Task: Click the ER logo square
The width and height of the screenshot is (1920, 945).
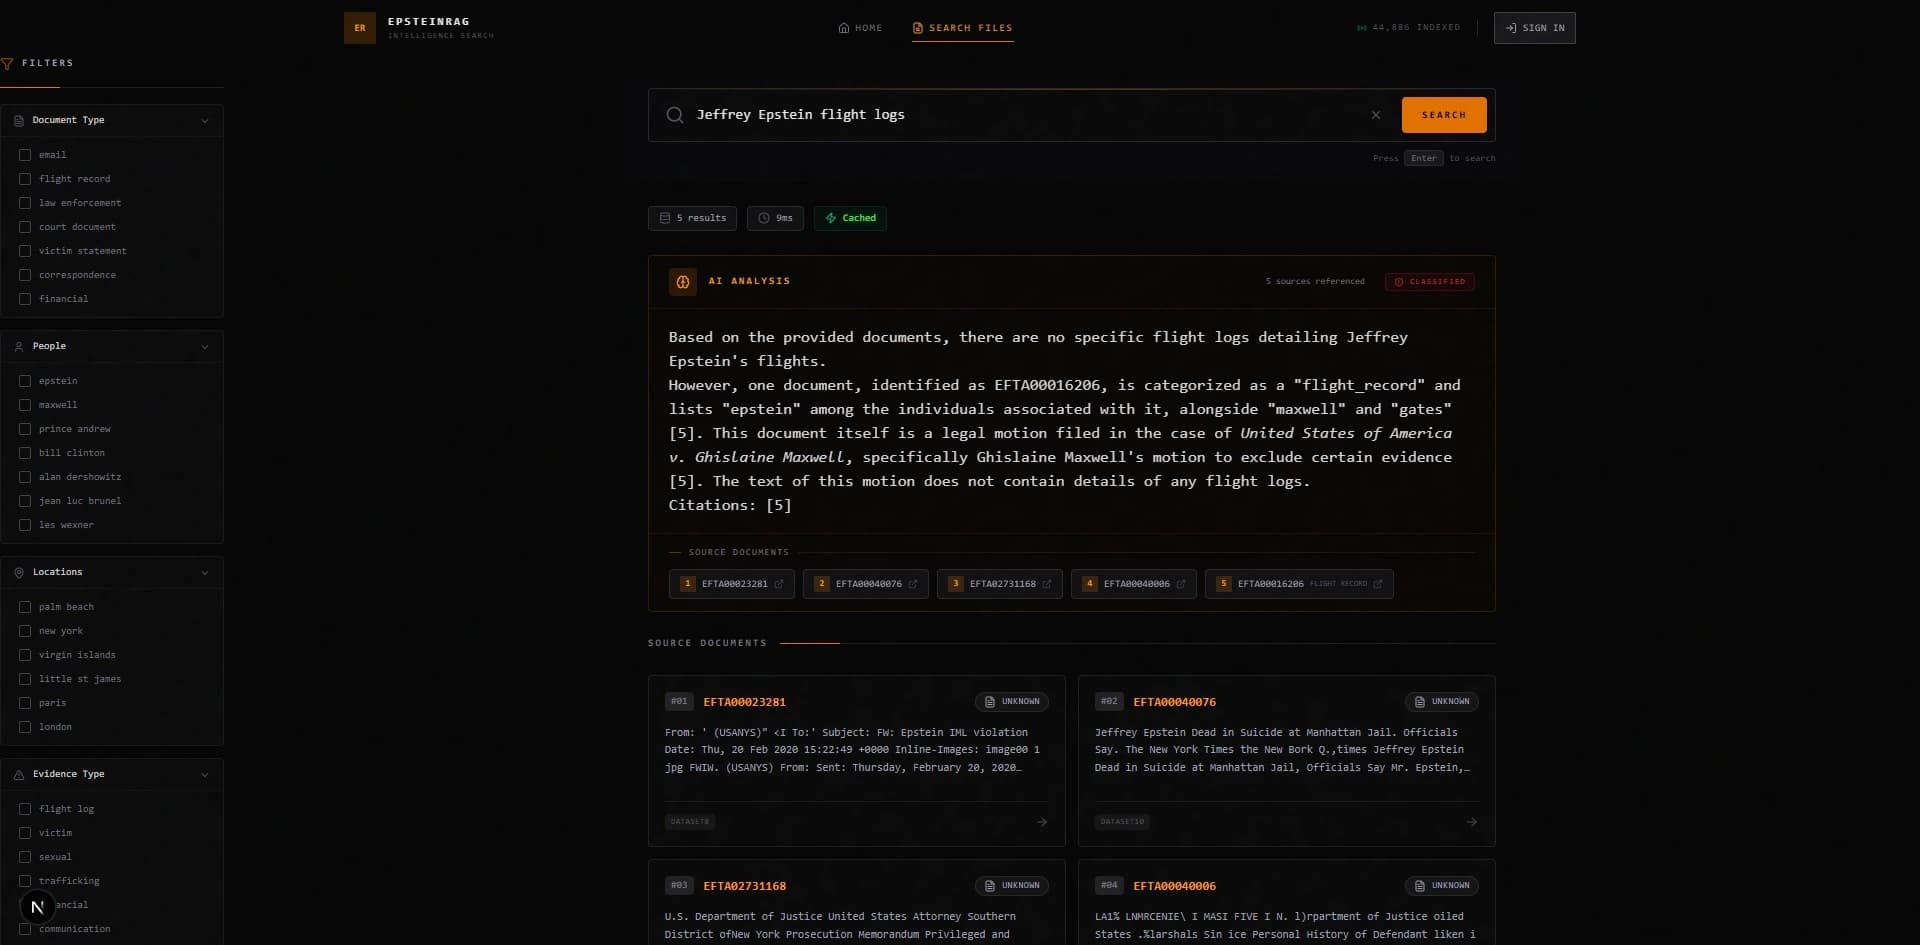Action: tap(360, 28)
